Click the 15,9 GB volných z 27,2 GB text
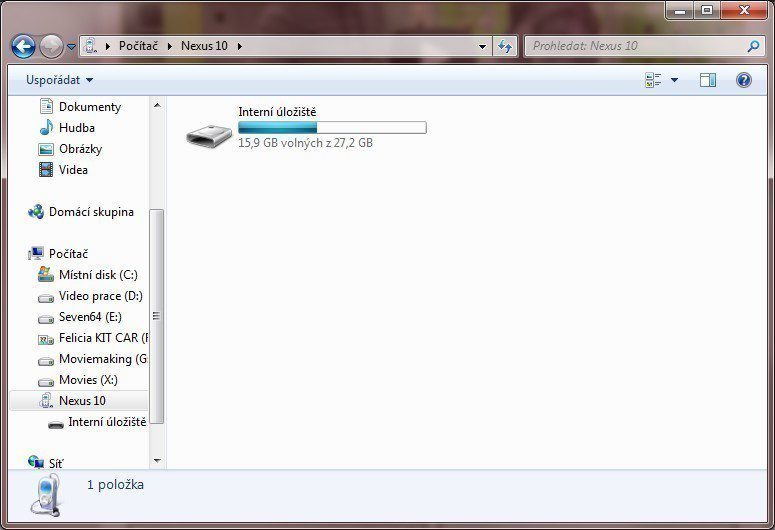This screenshot has height=530, width=775. [x=305, y=143]
